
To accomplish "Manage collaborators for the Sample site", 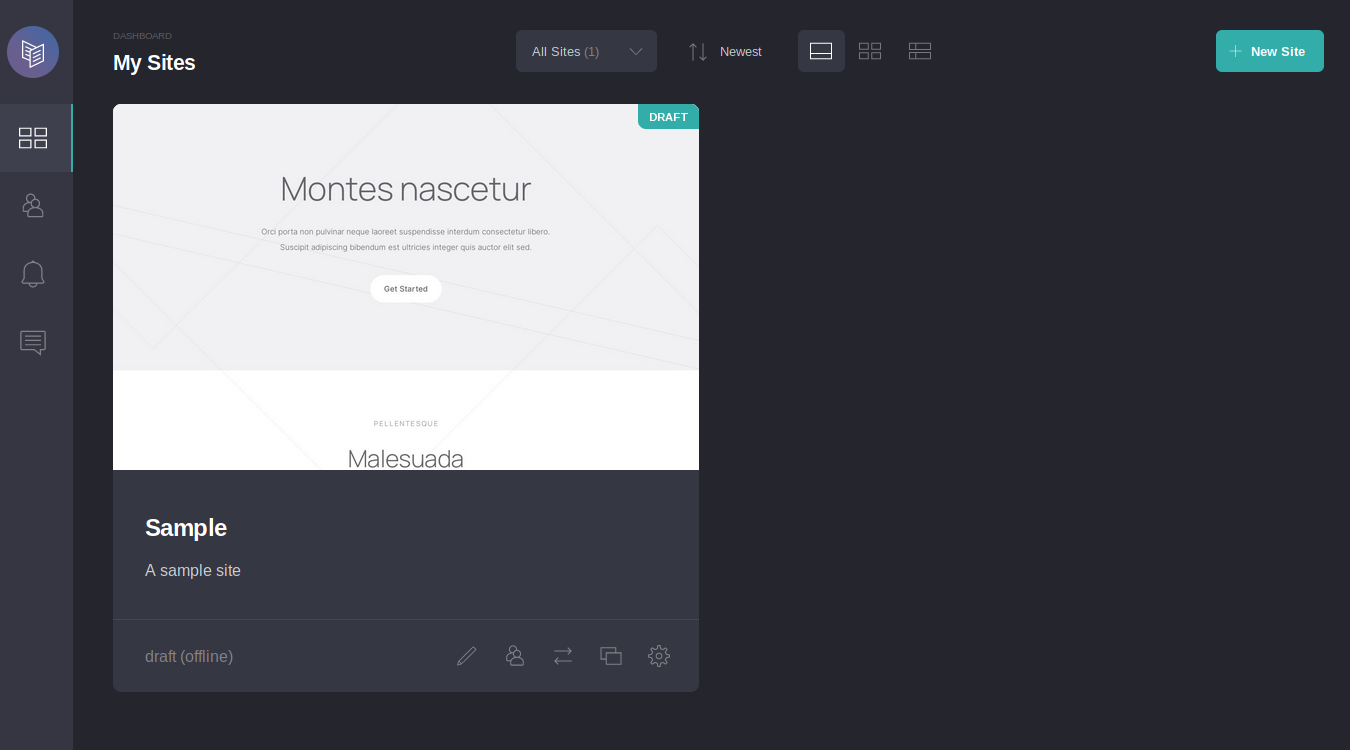I will coord(515,656).
